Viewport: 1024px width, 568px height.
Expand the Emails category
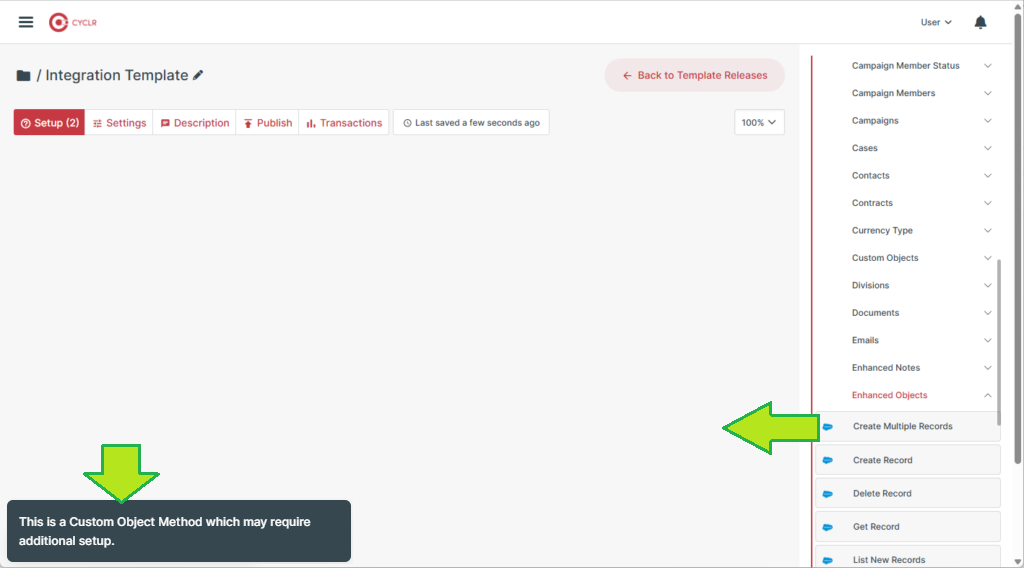[921, 340]
